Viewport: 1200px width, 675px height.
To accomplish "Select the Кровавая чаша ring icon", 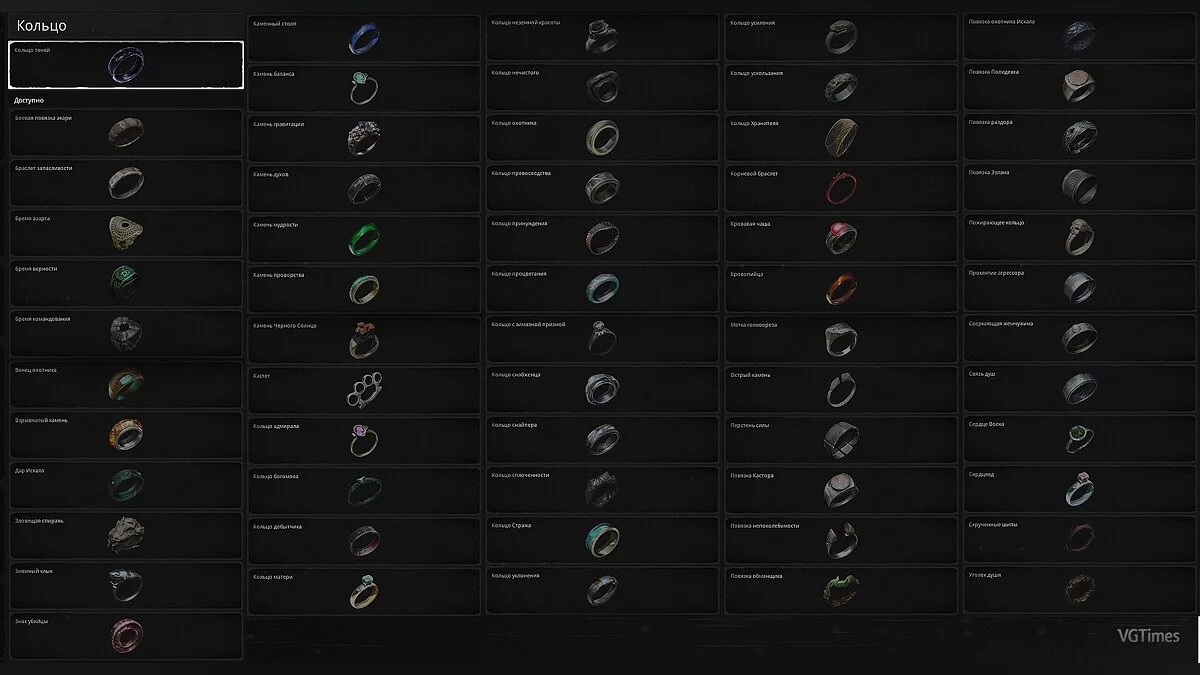I will [x=841, y=238].
